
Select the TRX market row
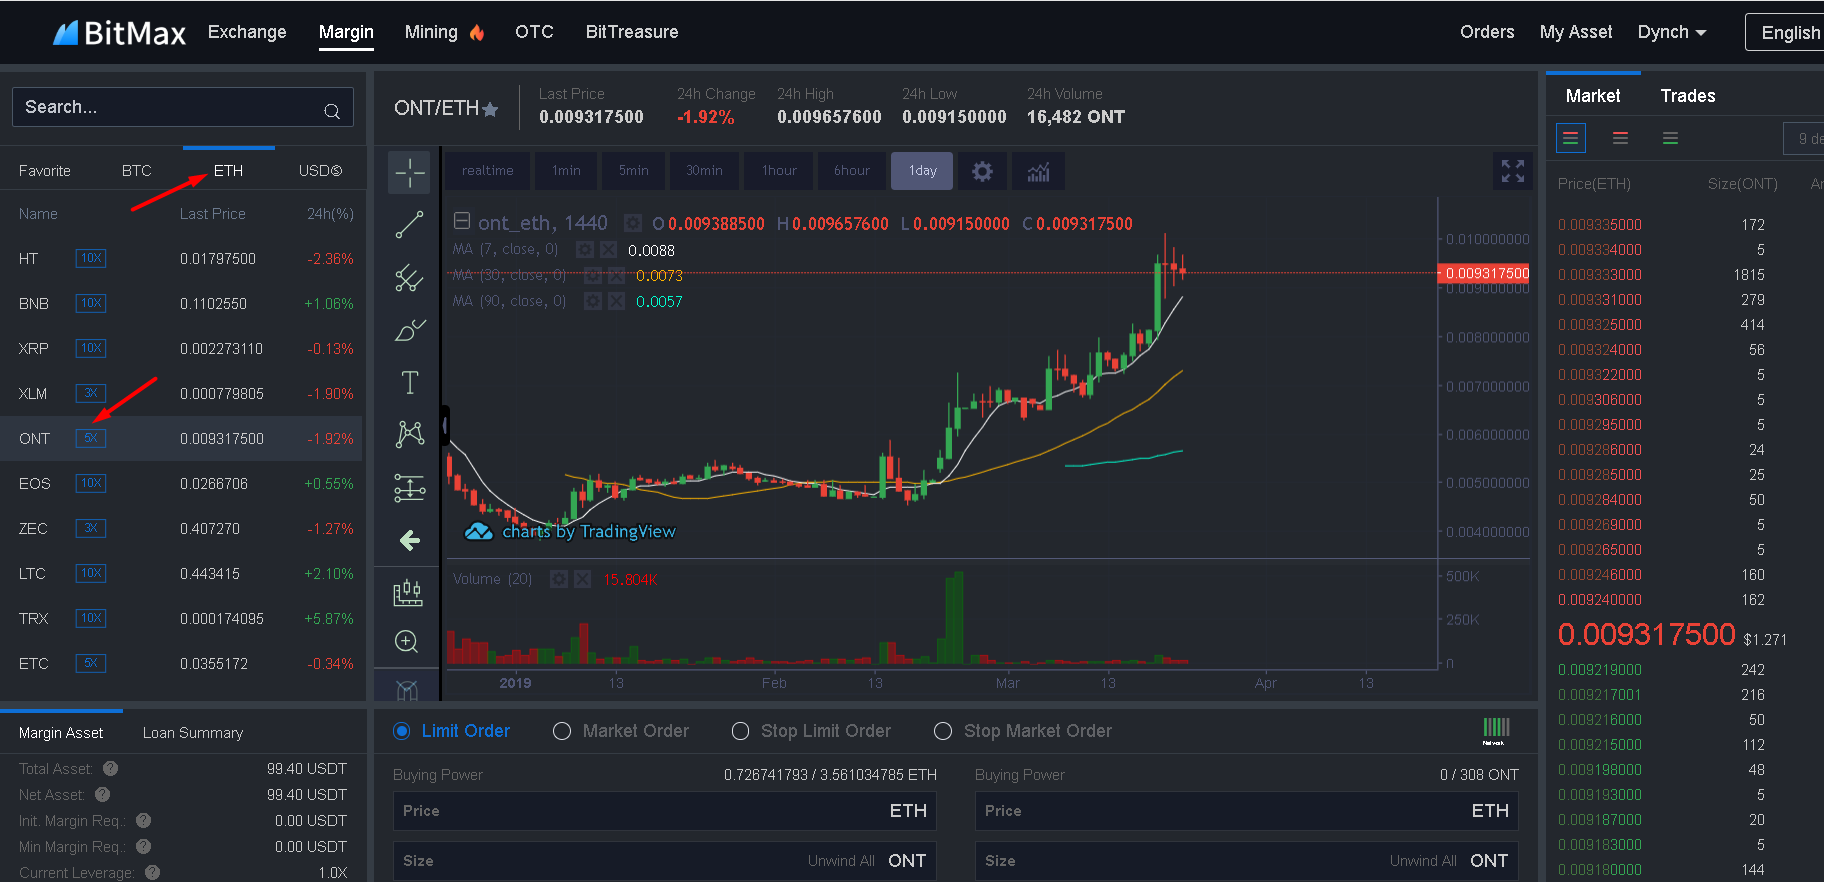click(182, 619)
